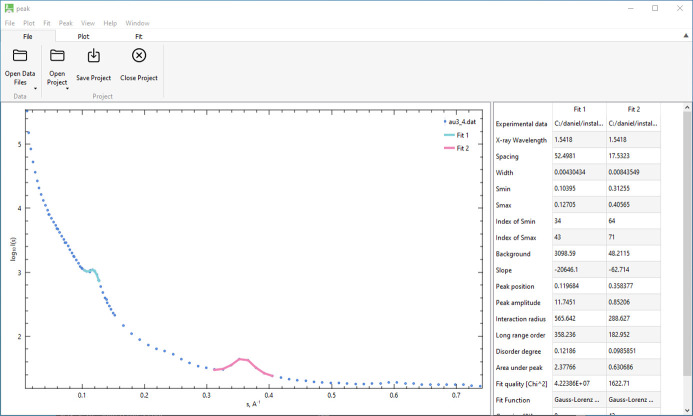Viewport: 693px width, 416px height.
Task: Click the Fit 1 Peak position value
Action: (x=570, y=284)
